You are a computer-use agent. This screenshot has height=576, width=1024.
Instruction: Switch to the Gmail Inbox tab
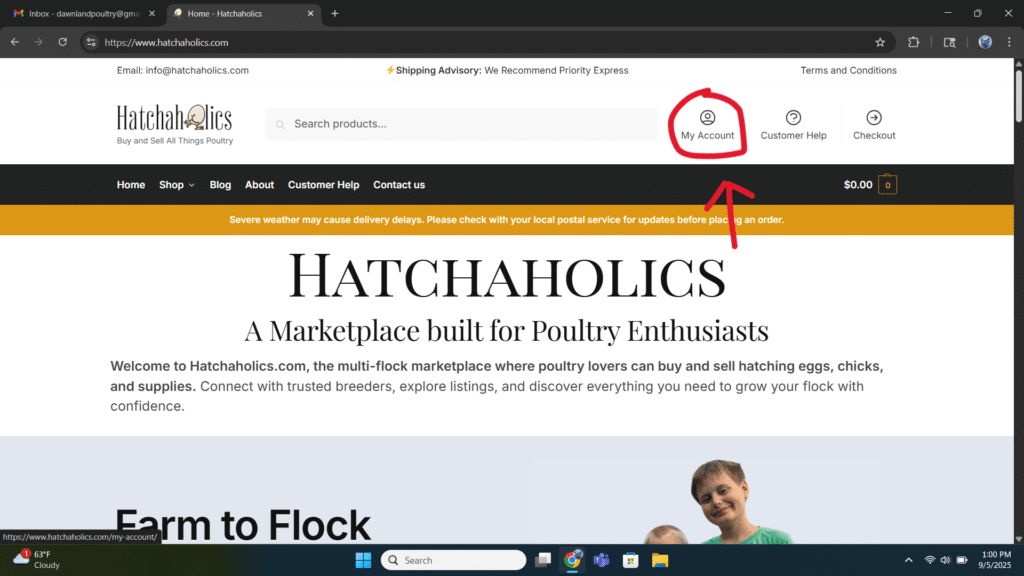pyautogui.click(x=83, y=13)
